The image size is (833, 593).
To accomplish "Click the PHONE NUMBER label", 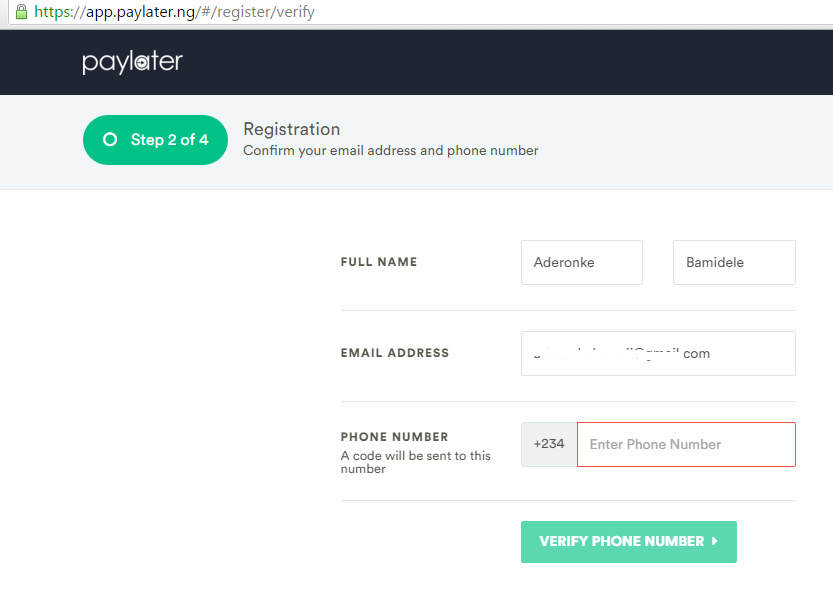I will pos(395,437).
